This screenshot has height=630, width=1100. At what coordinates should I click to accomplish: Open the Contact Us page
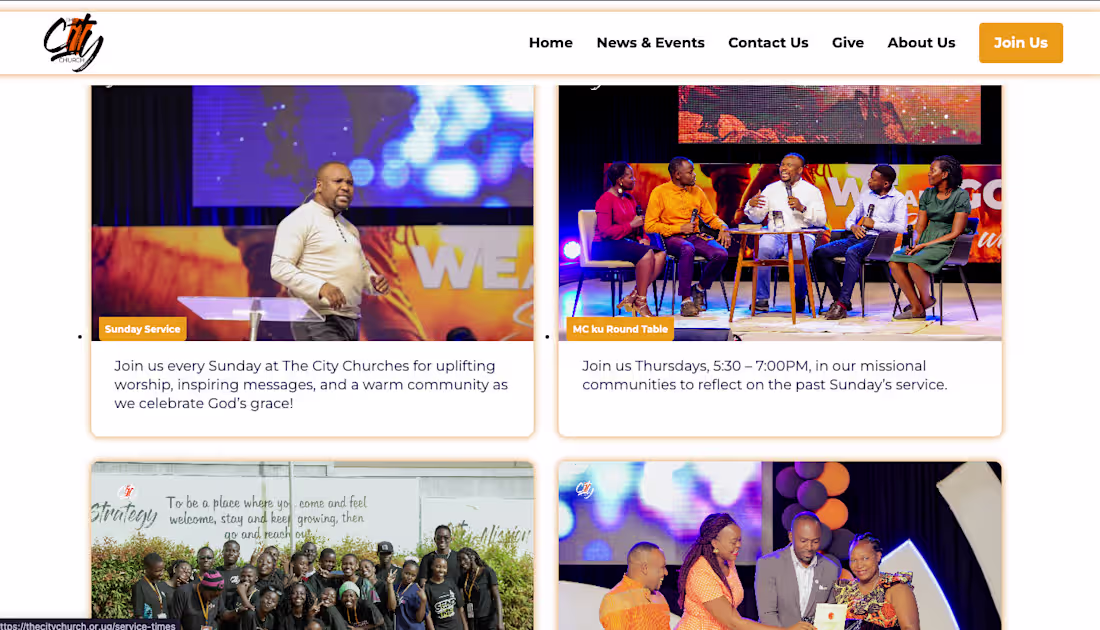[768, 43]
